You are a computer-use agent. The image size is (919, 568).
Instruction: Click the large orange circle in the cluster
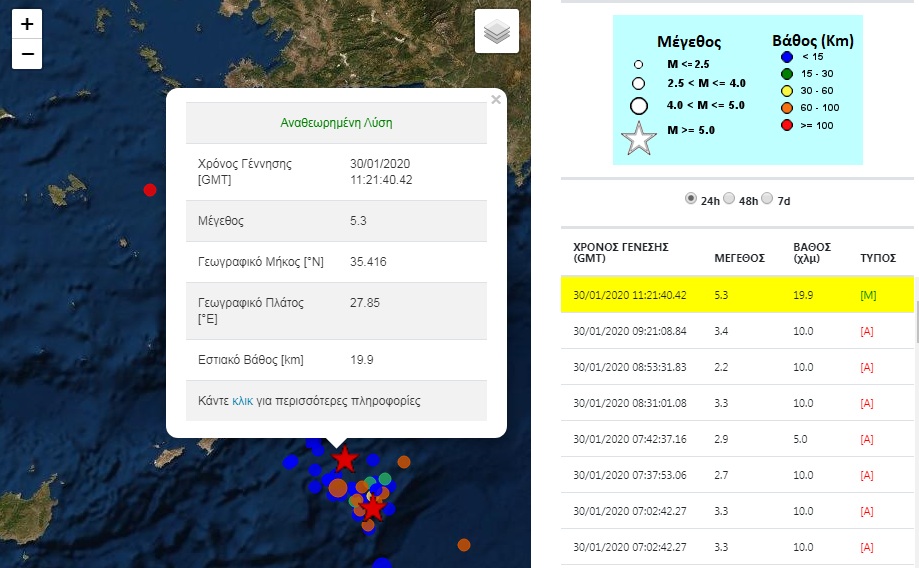click(338, 488)
